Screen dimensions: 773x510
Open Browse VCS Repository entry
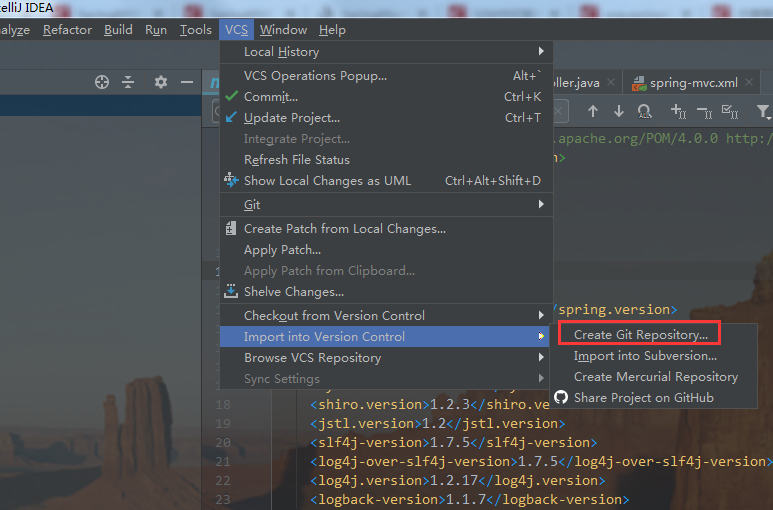pyautogui.click(x=386, y=358)
